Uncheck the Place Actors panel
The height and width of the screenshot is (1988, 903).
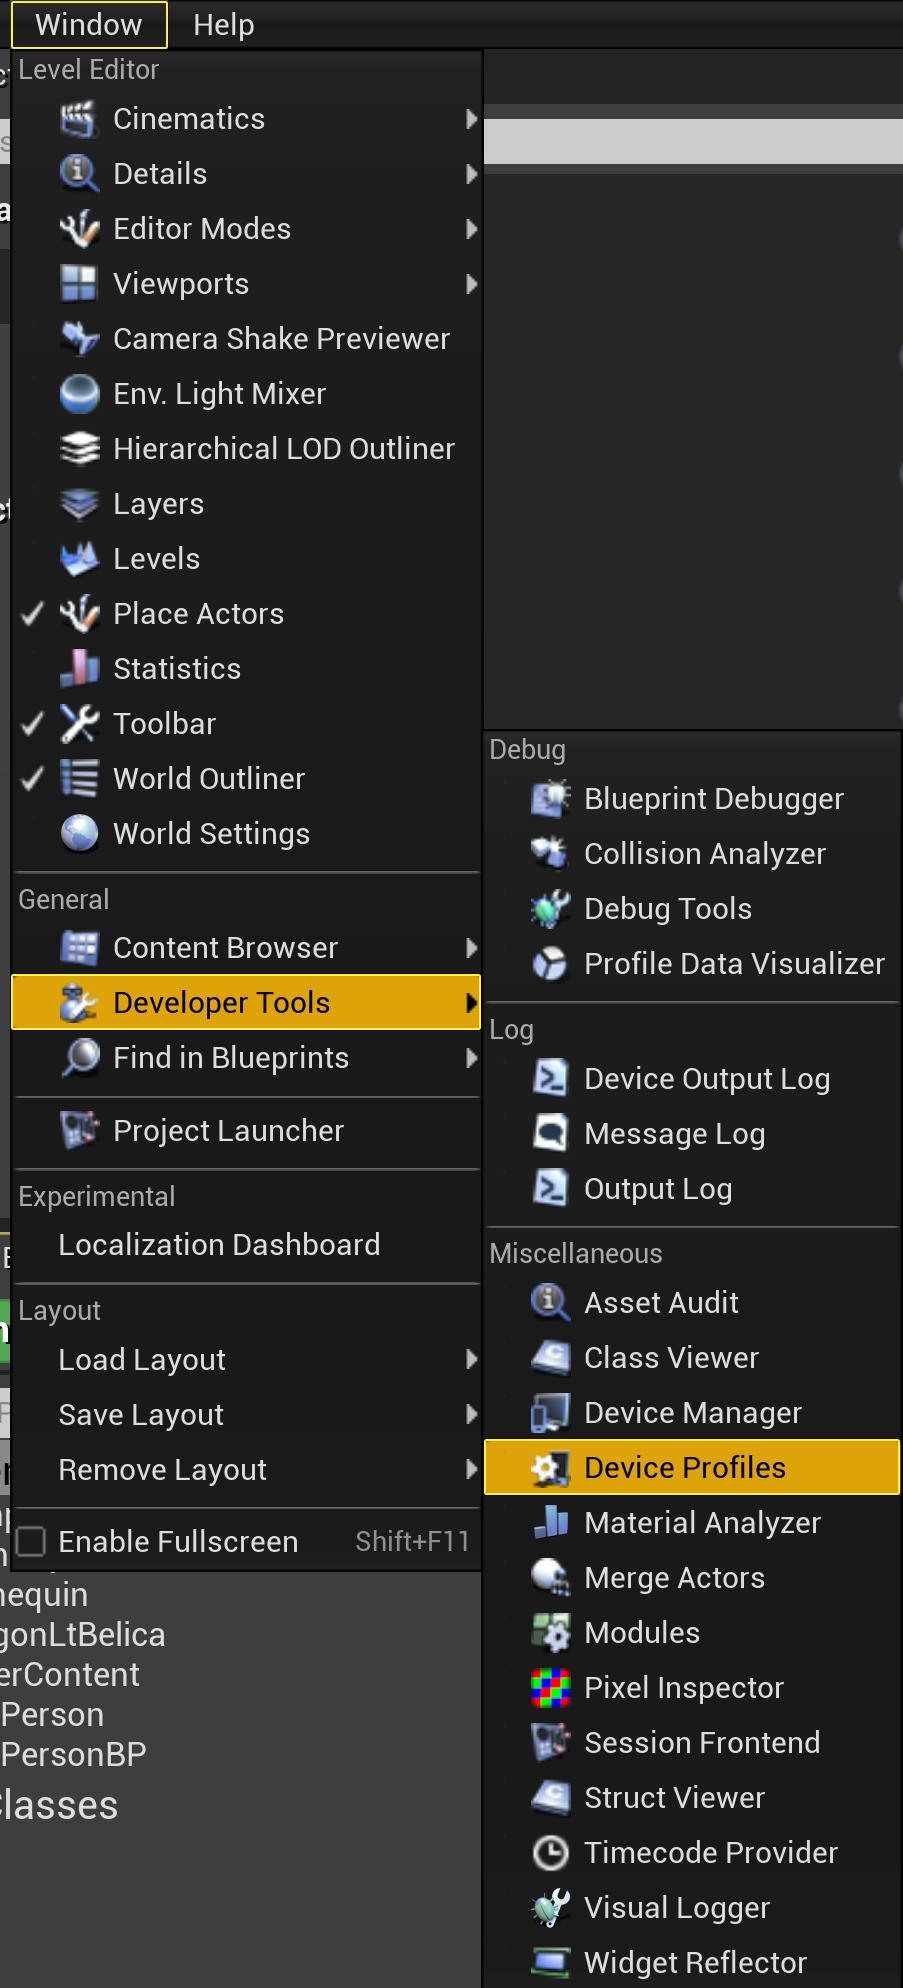(x=33, y=613)
